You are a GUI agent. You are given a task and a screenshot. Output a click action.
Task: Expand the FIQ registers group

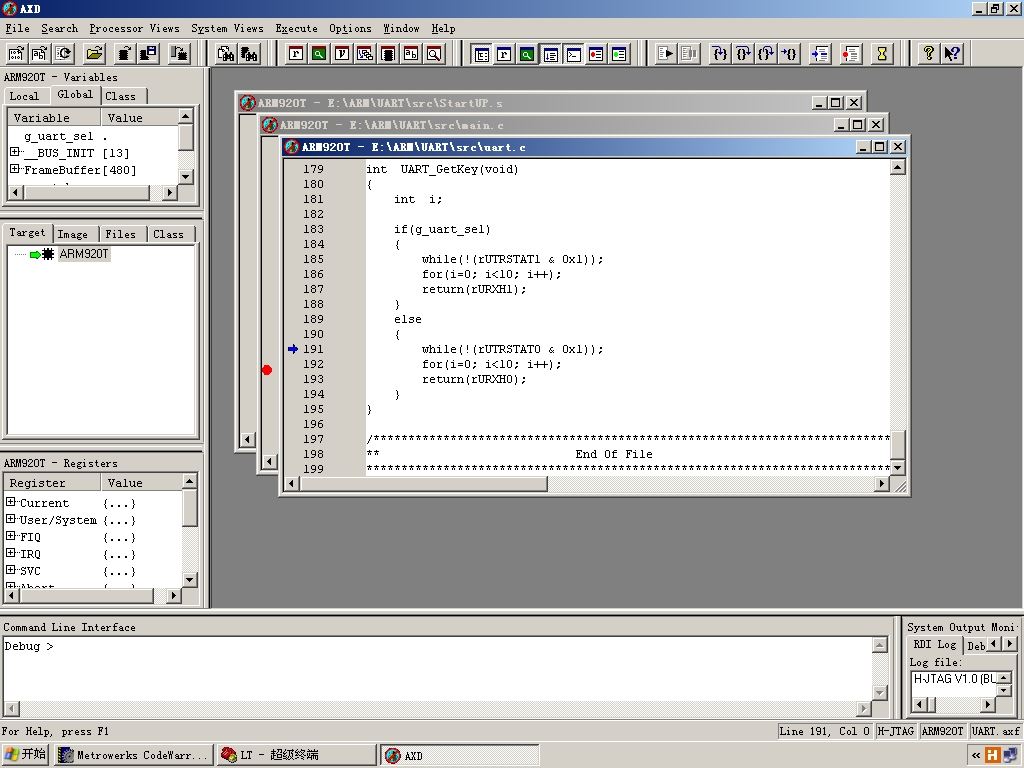click(10, 536)
